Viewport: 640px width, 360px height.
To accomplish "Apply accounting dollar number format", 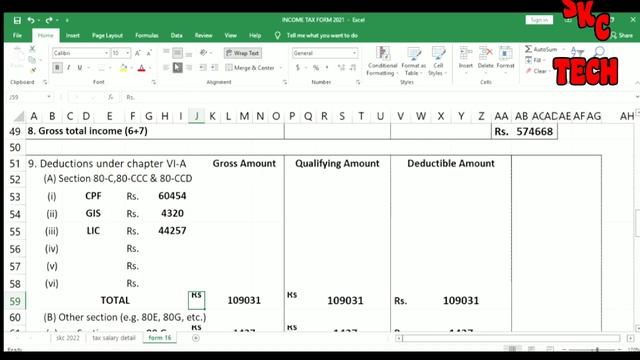I will click(x=298, y=68).
